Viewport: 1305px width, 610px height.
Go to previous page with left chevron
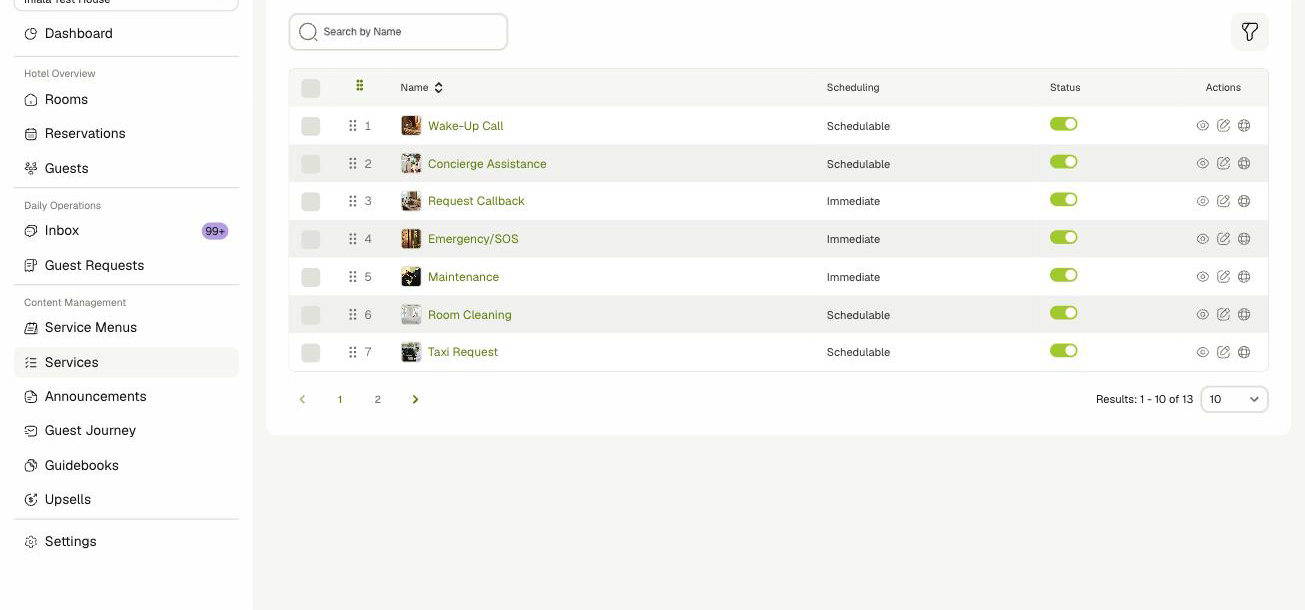302,399
